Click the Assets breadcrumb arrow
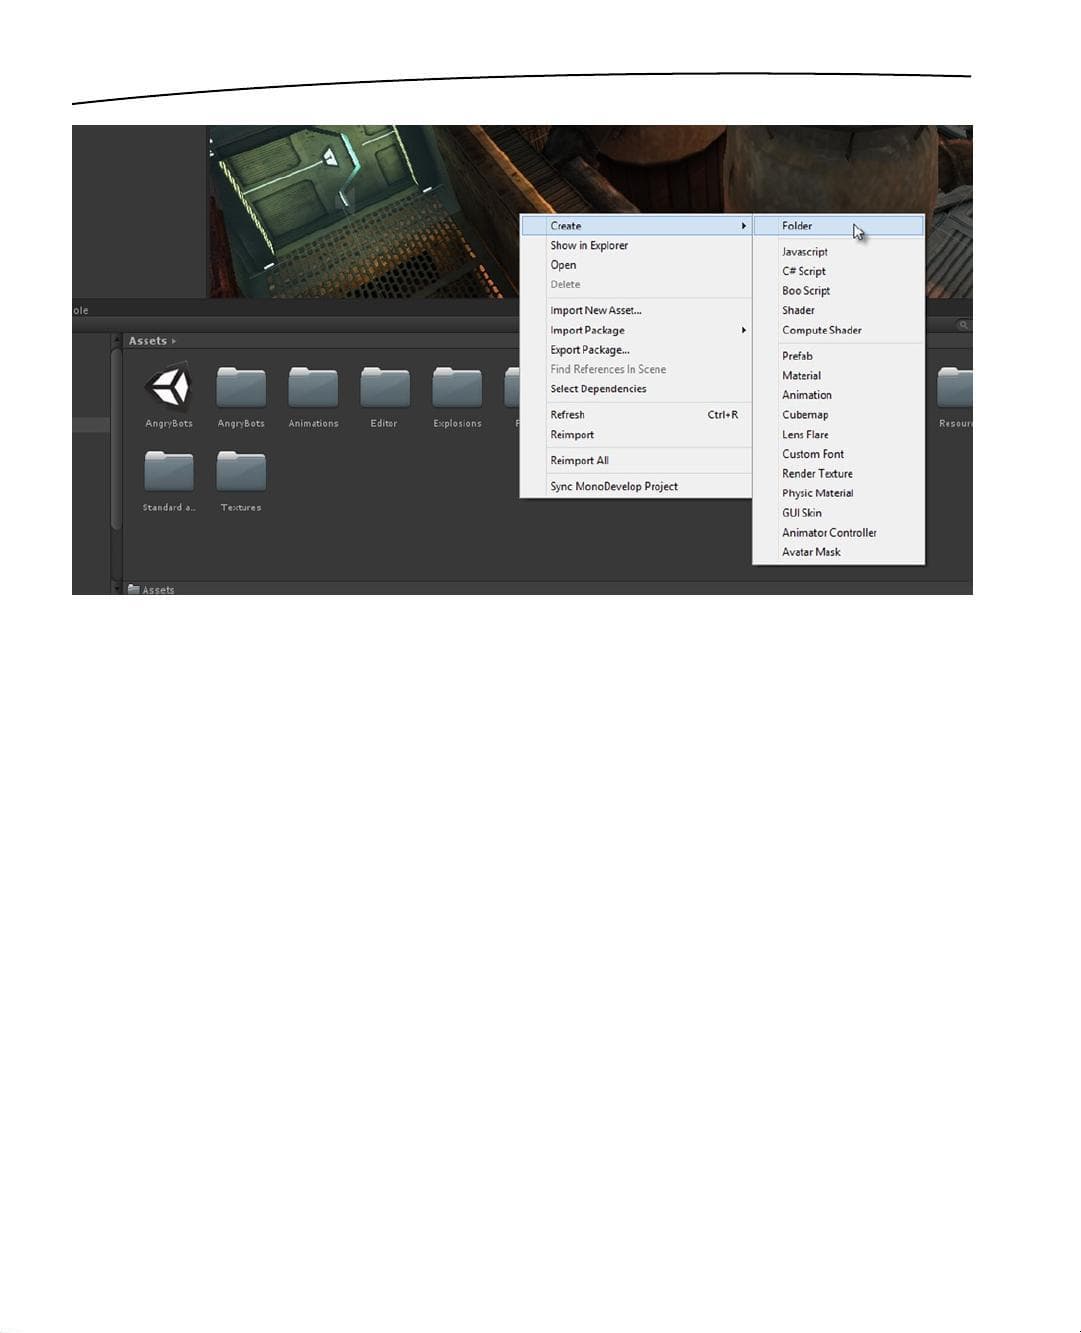Image resolution: width=1081 pixels, height=1333 pixels. [x=174, y=341]
